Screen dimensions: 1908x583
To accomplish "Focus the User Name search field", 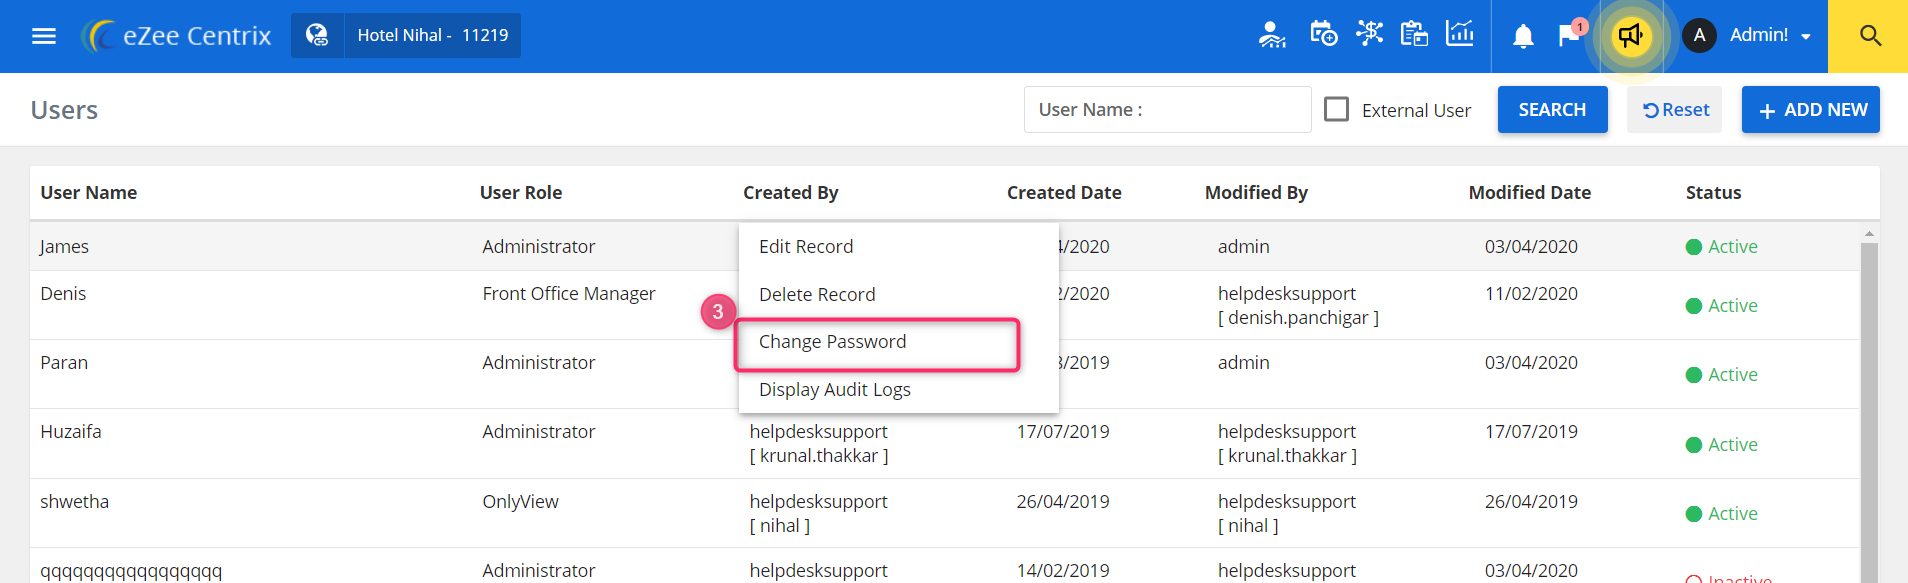I will pos(1167,109).
